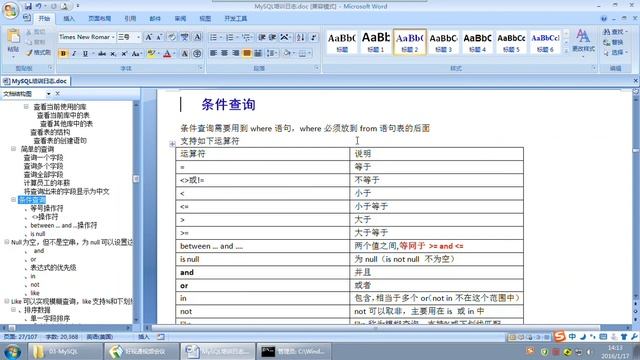Toggle Bold formatting

coord(63,53)
